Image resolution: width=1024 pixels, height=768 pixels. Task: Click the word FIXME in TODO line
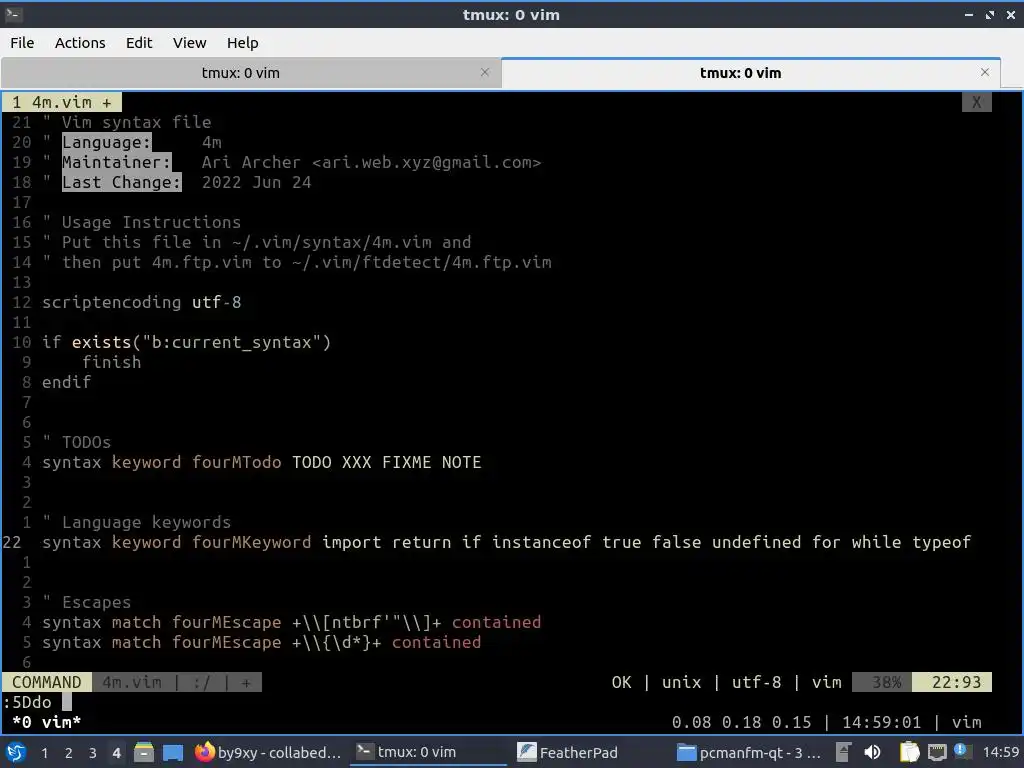(406, 462)
